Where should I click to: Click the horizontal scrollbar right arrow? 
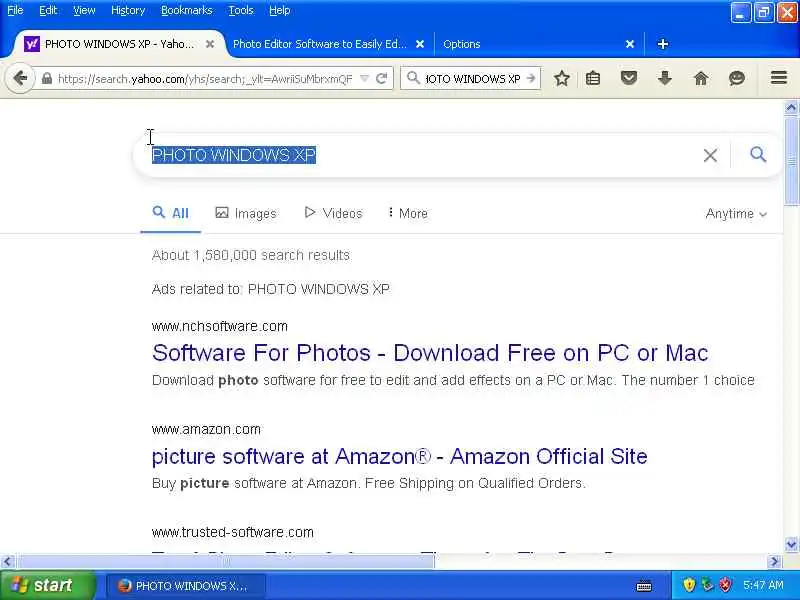pos(774,561)
